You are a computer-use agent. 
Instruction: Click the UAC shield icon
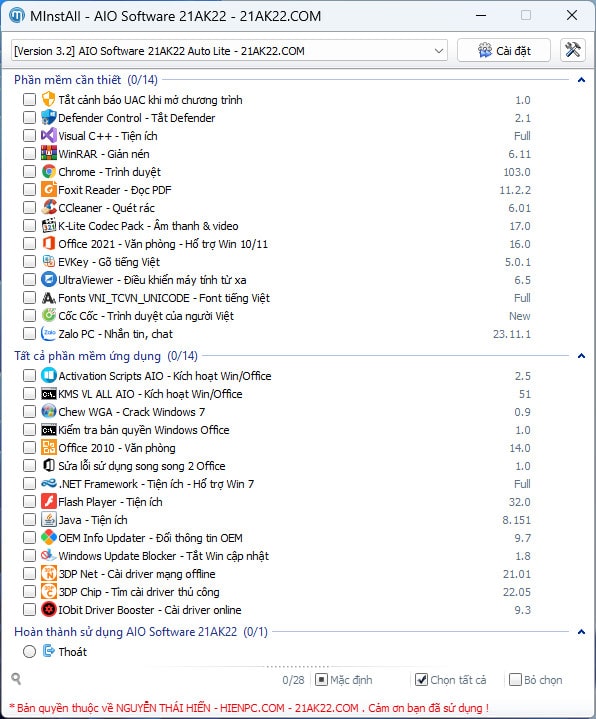click(x=49, y=100)
